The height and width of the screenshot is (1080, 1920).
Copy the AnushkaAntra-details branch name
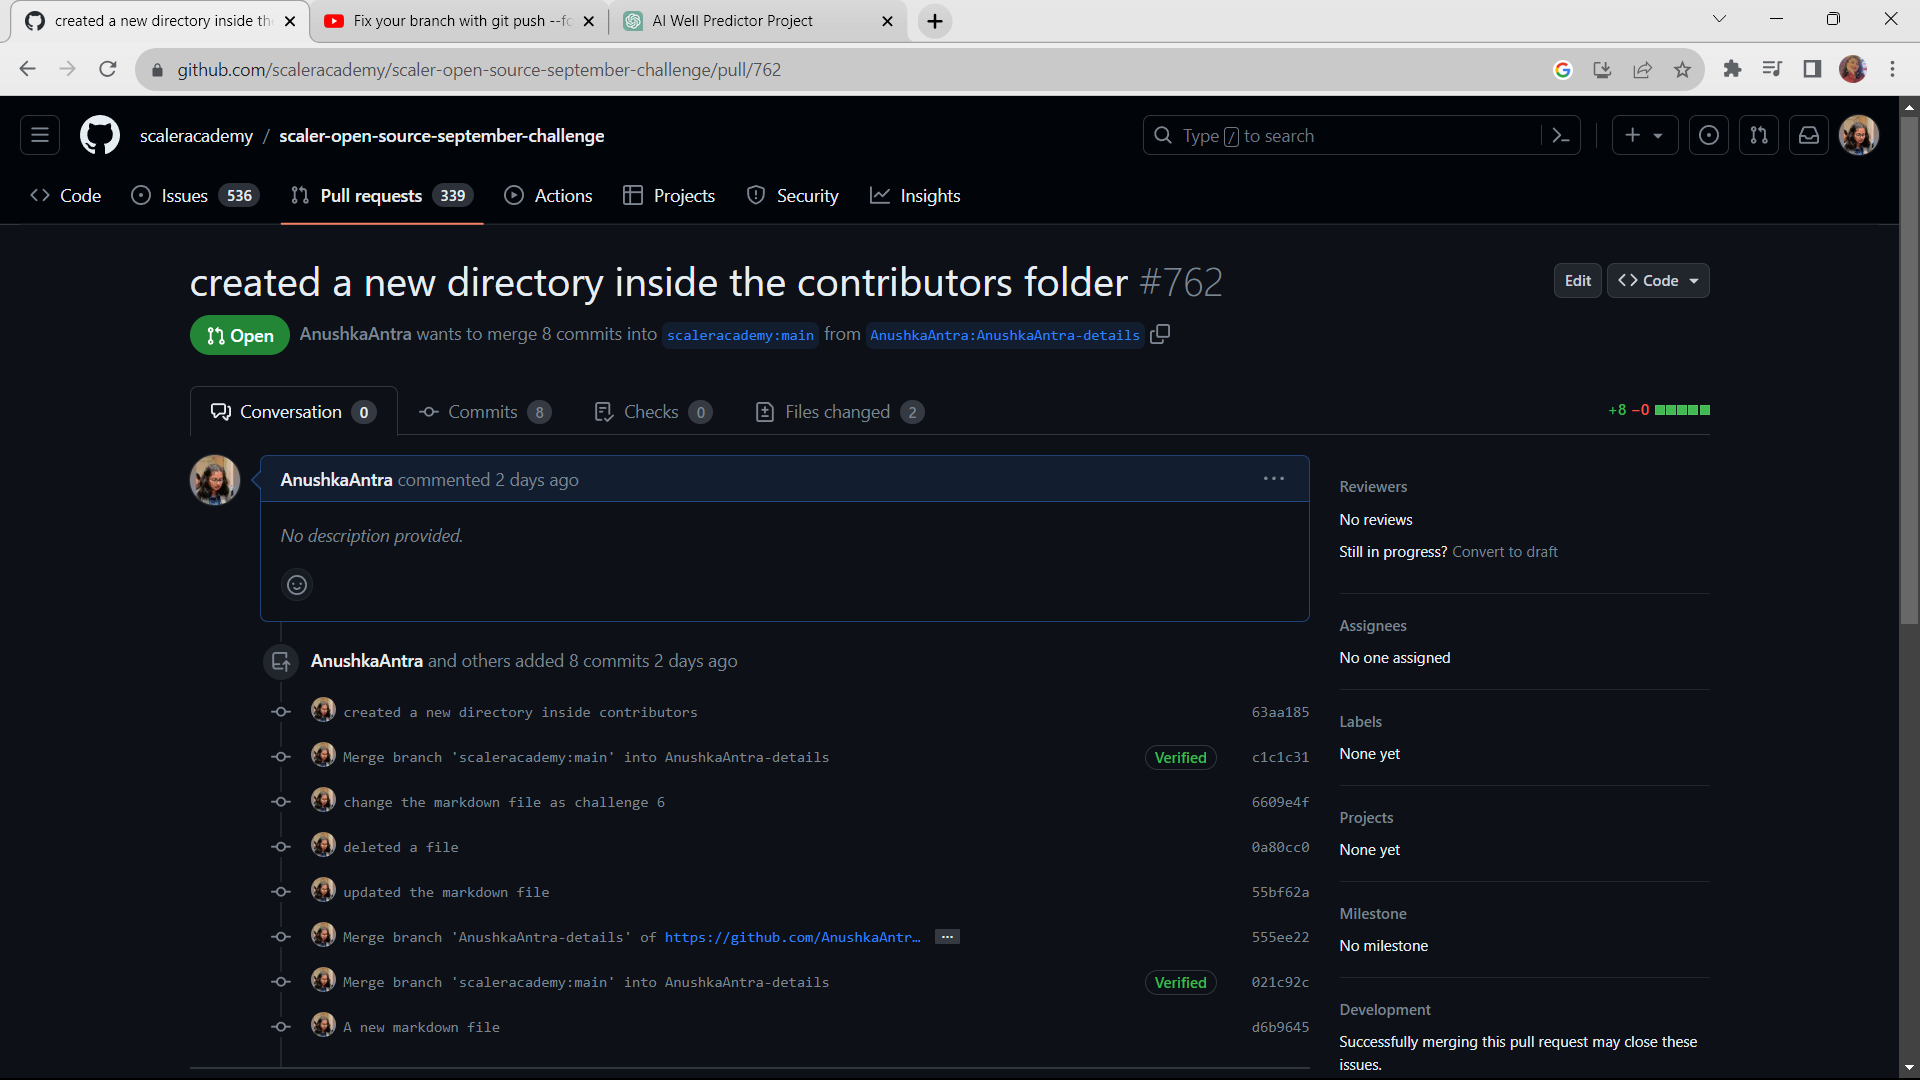point(1160,334)
